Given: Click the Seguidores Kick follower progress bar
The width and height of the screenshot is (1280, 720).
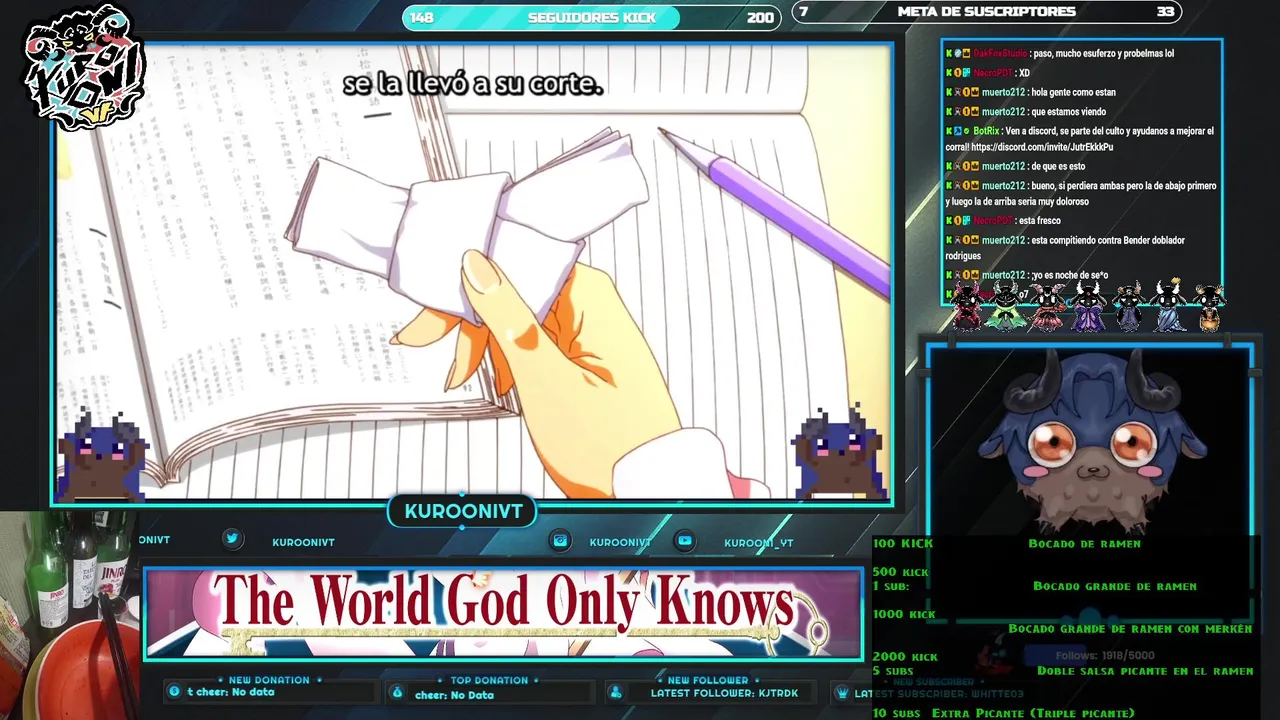Looking at the screenshot, I should (x=591, y=17).
